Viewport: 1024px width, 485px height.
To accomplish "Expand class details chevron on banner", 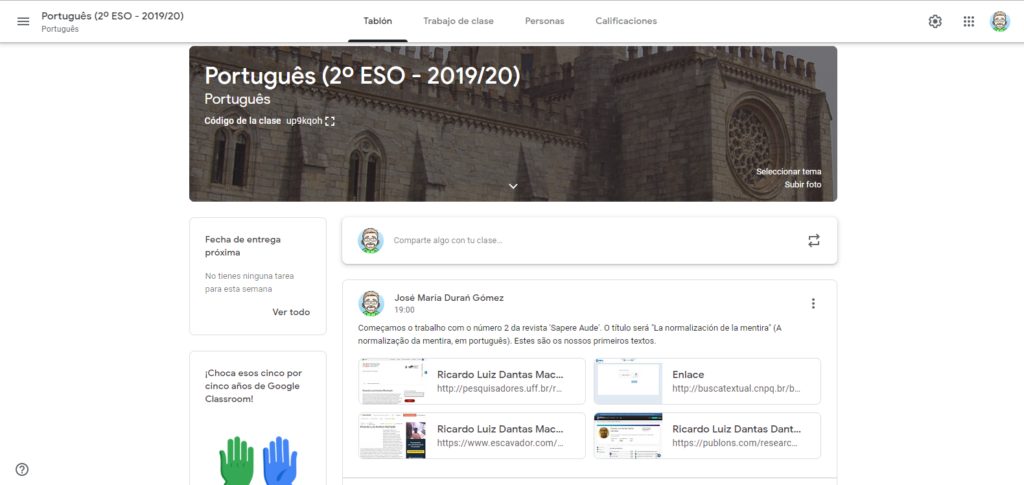I will pos(513,186).
